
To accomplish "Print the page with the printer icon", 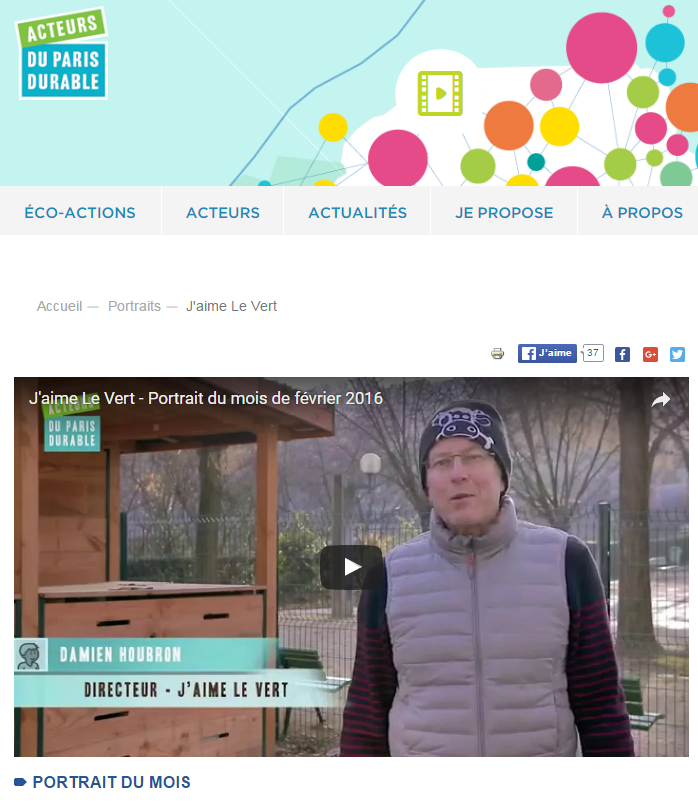I will (x=498, y=354).
